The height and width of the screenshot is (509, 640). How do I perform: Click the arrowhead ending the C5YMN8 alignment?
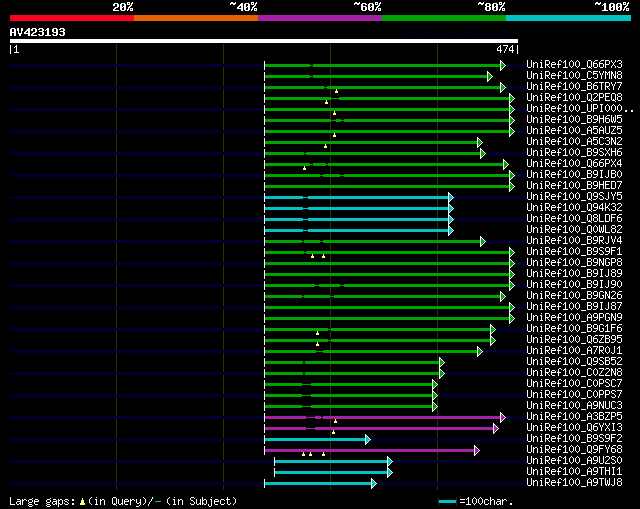(490, 76)
